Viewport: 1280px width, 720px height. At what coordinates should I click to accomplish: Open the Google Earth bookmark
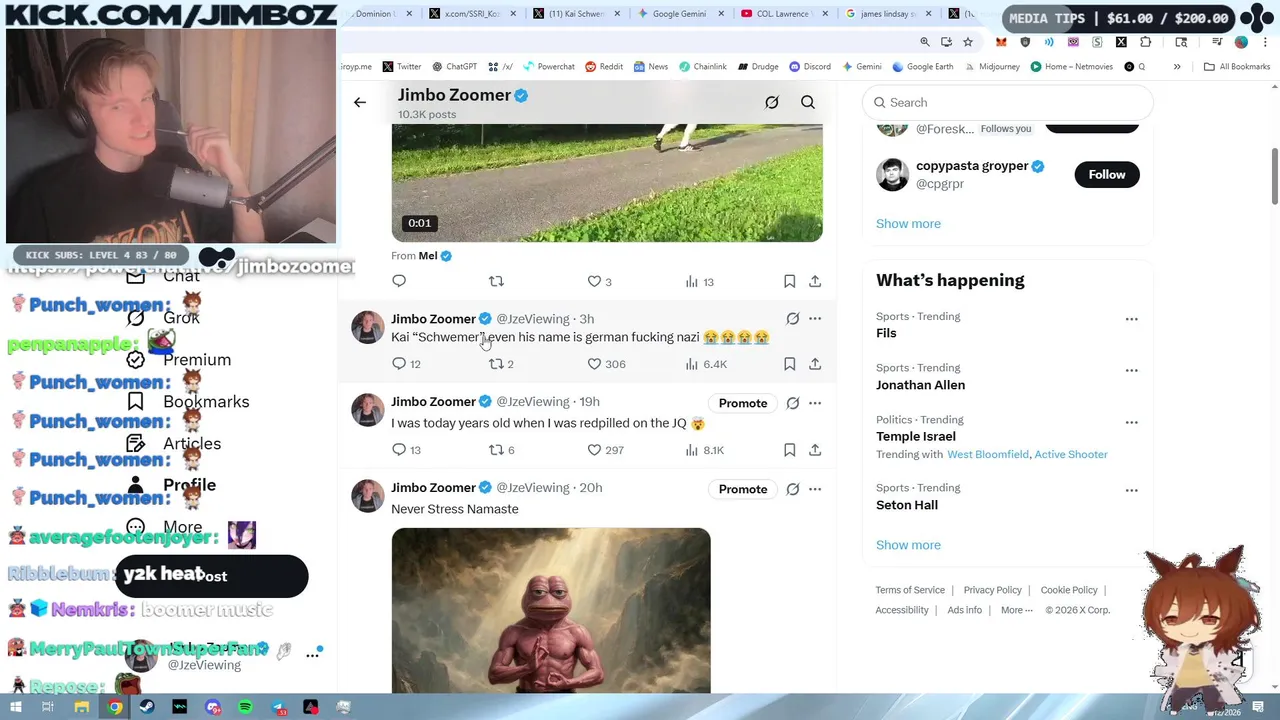coord(922,67)
